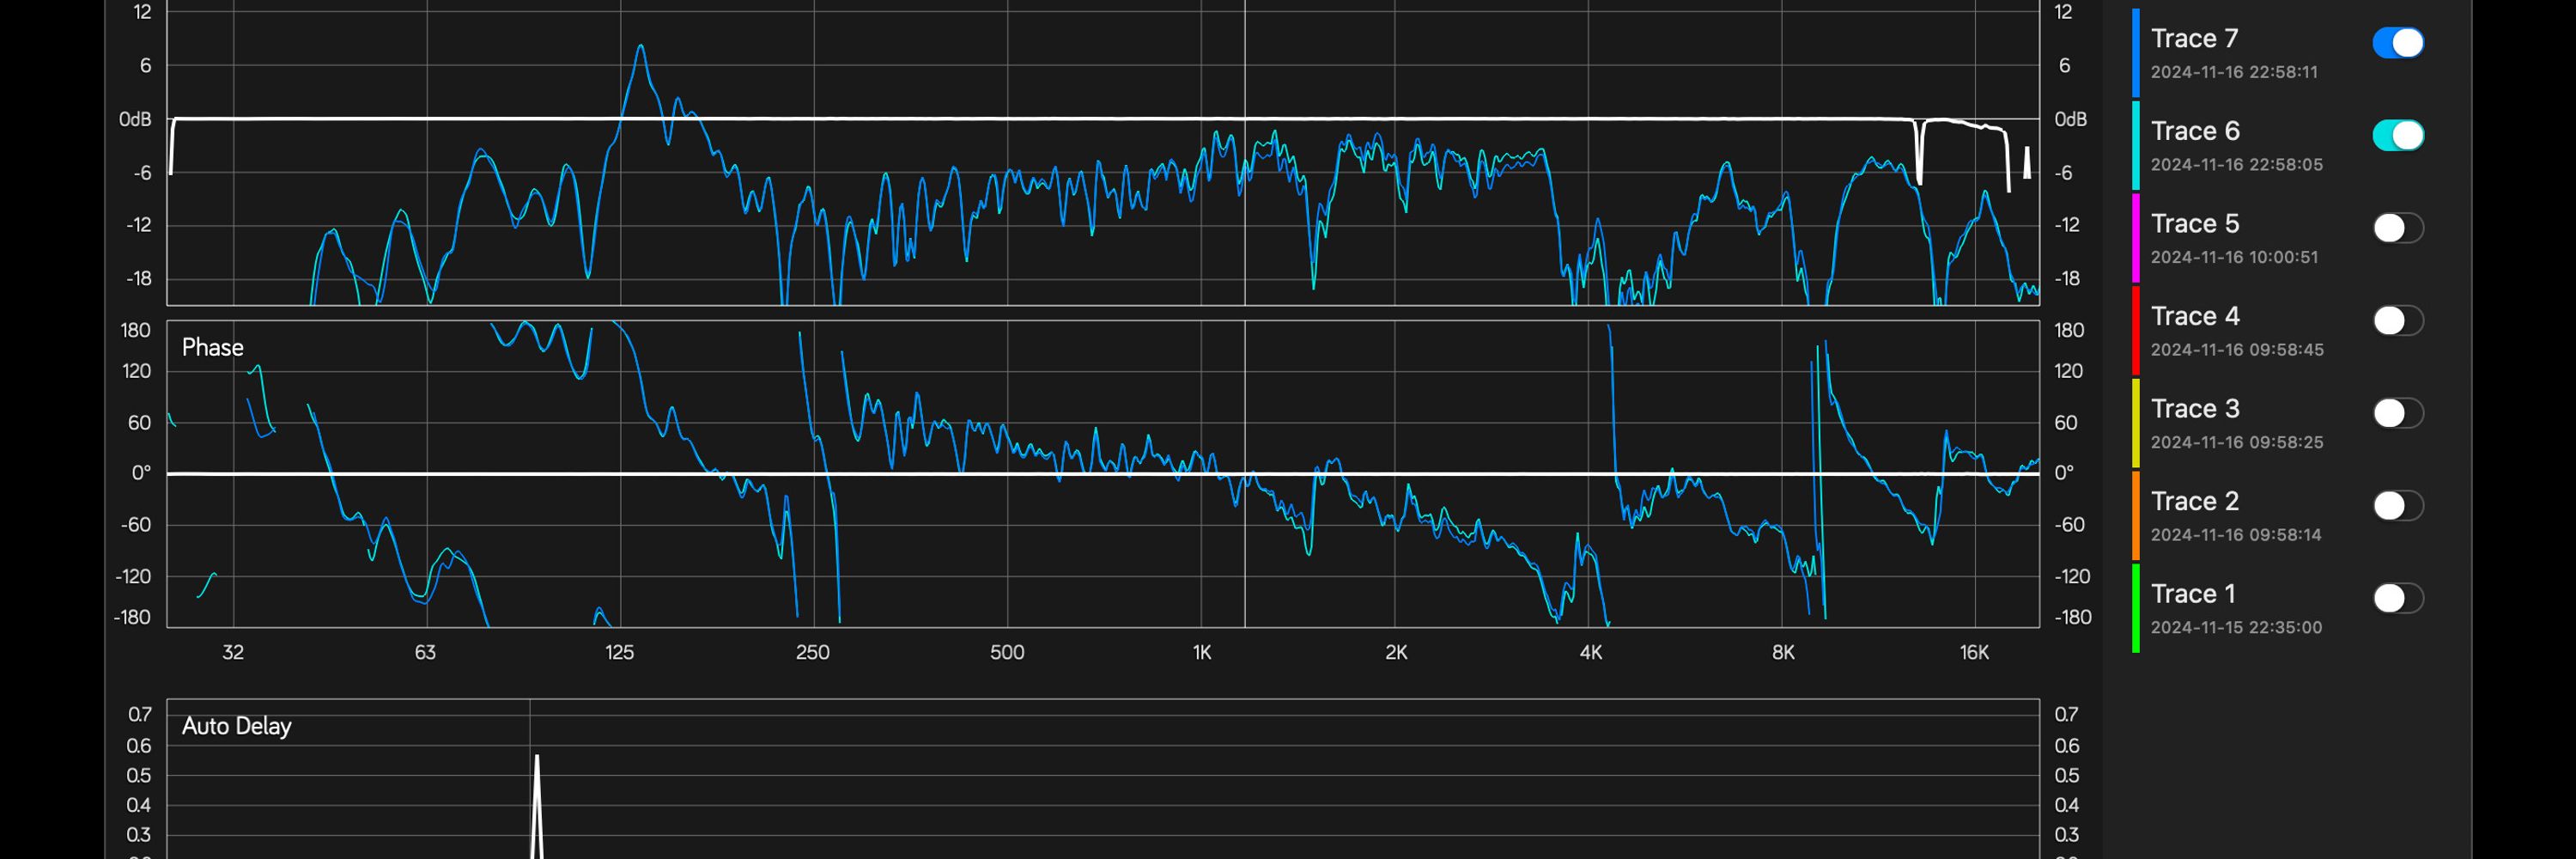Click the cyan Trace 6 color bar
Image resolution: width=2576 pixels, height=859 pixels.
click(x=2136, y=145)
